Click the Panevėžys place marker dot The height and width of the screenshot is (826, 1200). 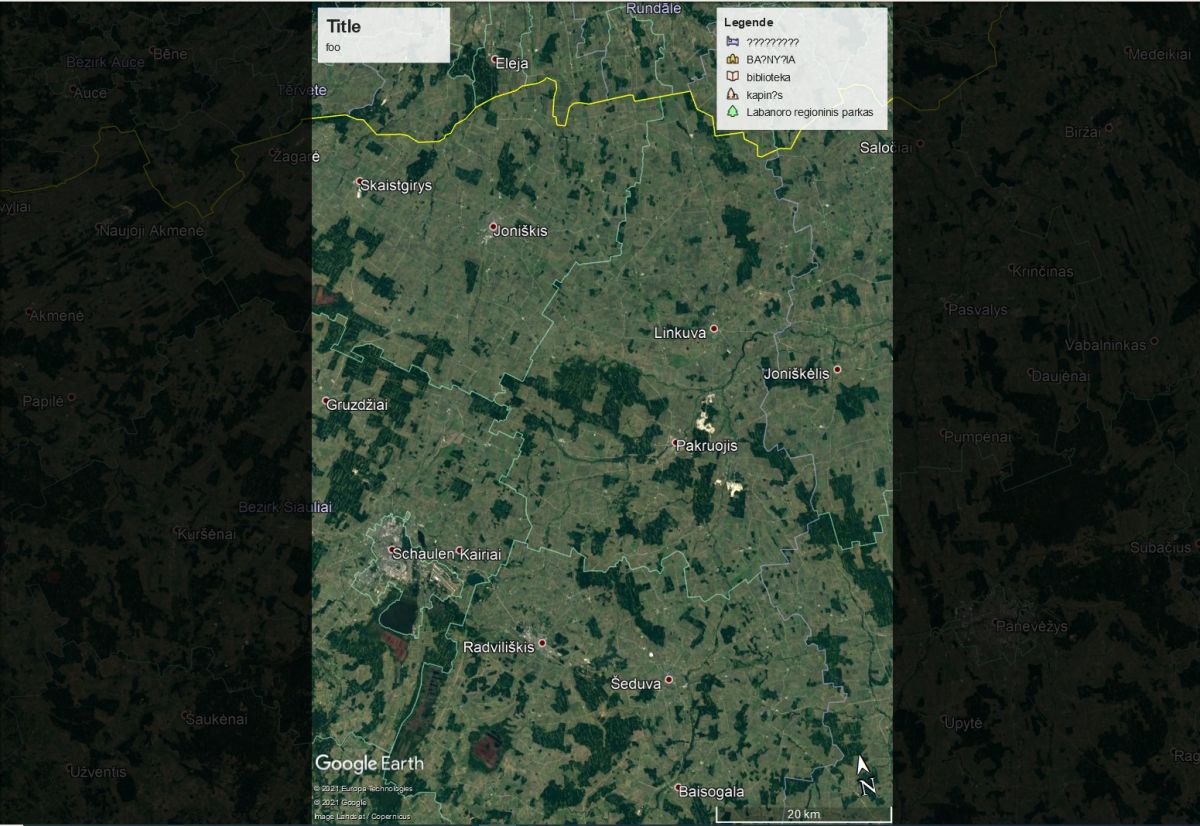point(995,624)
